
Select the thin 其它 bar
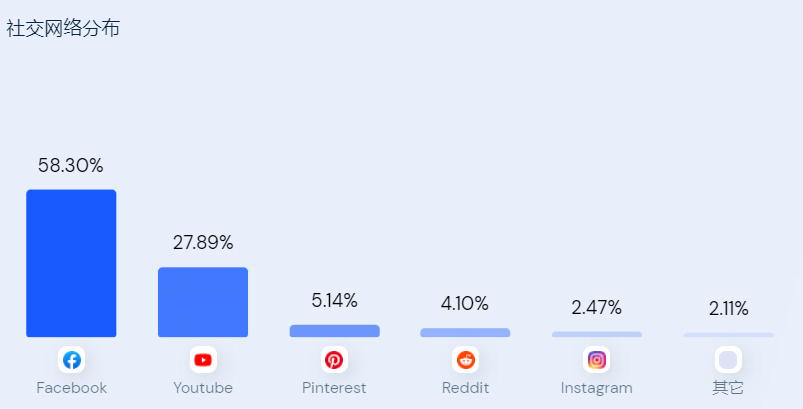(728, 335)
